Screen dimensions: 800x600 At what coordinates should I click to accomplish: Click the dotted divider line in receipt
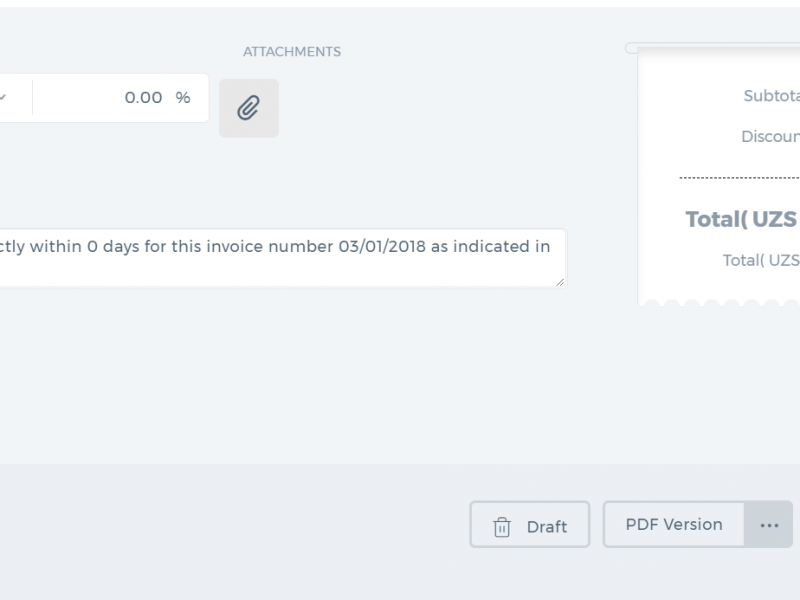point(739,178)
